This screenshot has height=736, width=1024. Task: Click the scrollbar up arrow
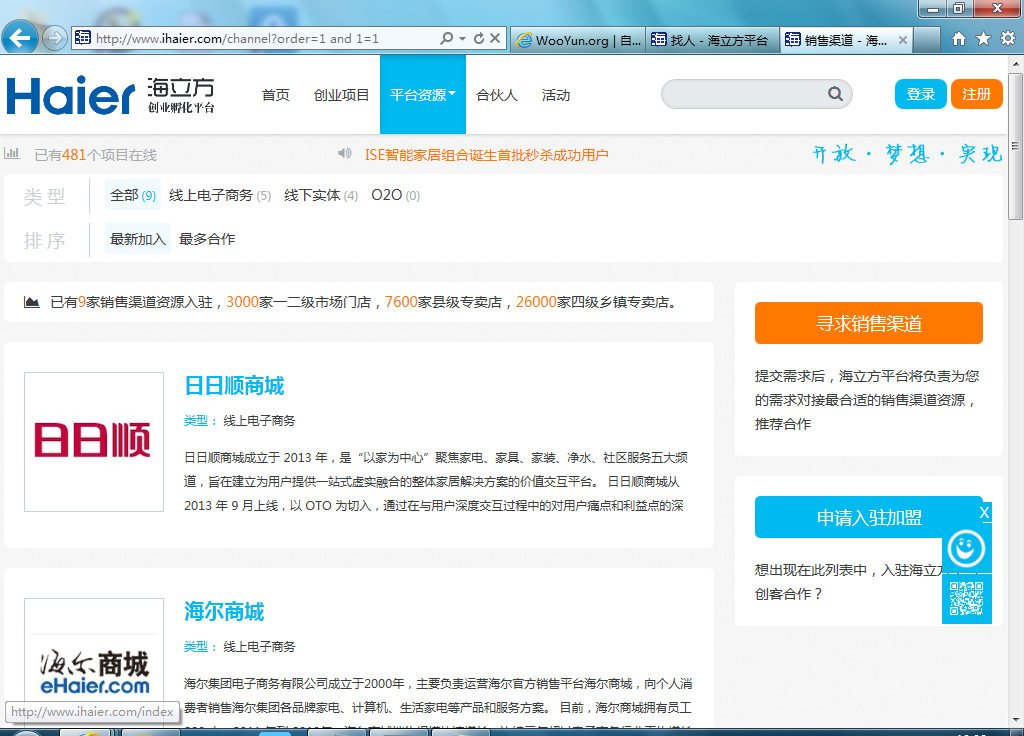(1015, 64)
